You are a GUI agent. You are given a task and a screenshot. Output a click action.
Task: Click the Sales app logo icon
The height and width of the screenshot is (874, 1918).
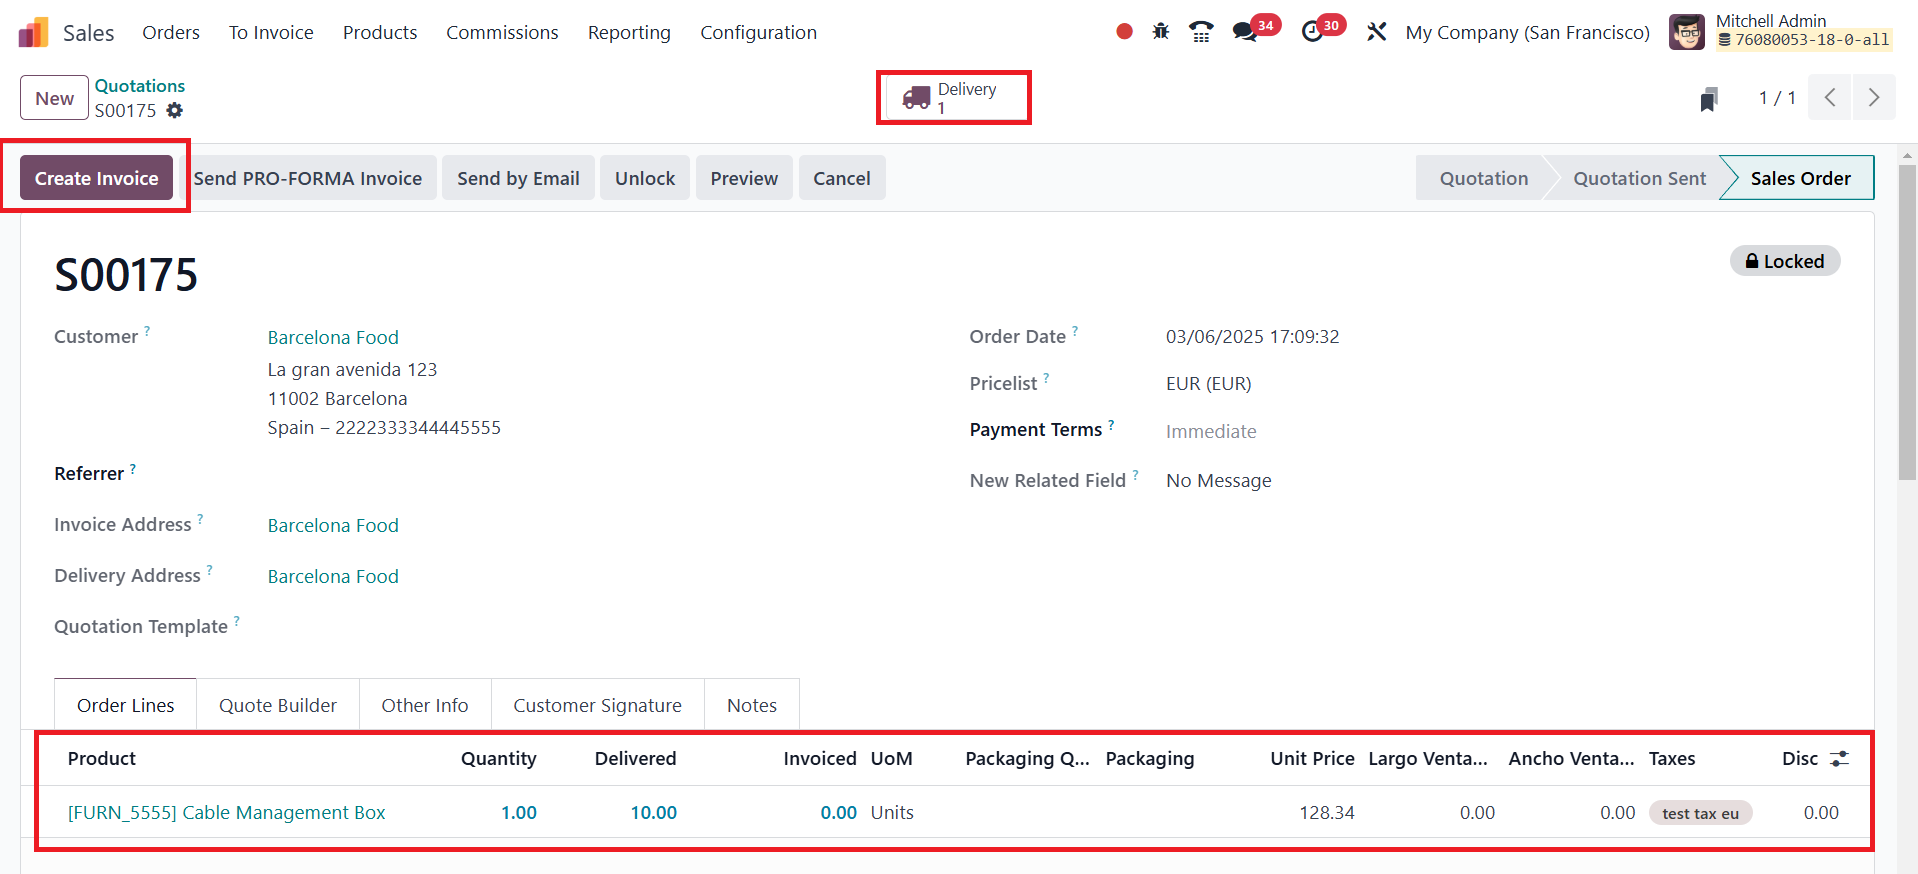click(33, 33)
